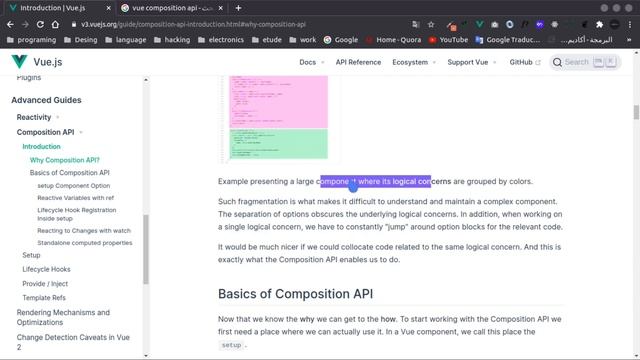Go to setup Component Option section
640x360 pixels.
tap(73, 186)
